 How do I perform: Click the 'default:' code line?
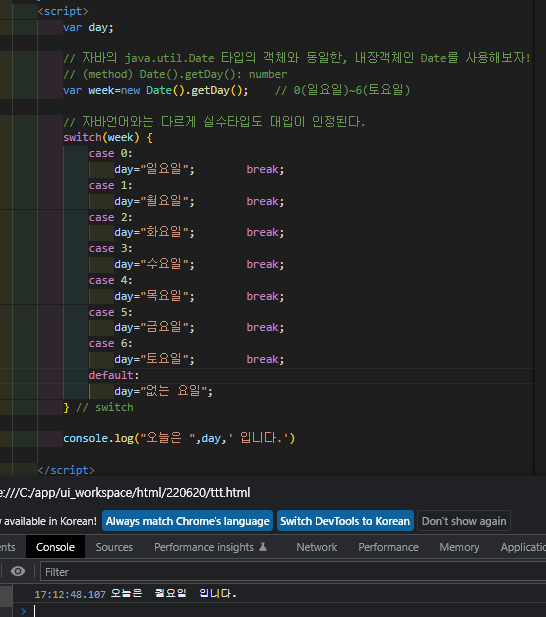[114, 375]
